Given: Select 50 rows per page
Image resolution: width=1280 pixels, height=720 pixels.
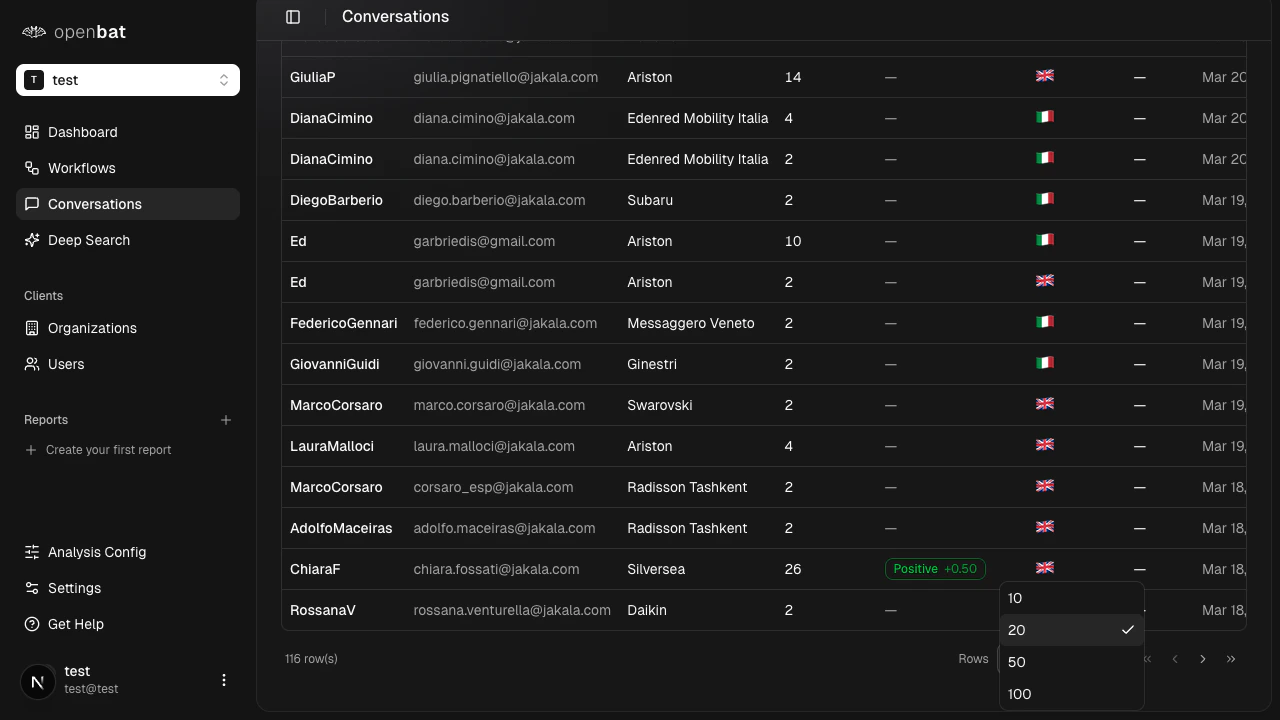Looking at the screenshot, I should [x=1017, y=662].
